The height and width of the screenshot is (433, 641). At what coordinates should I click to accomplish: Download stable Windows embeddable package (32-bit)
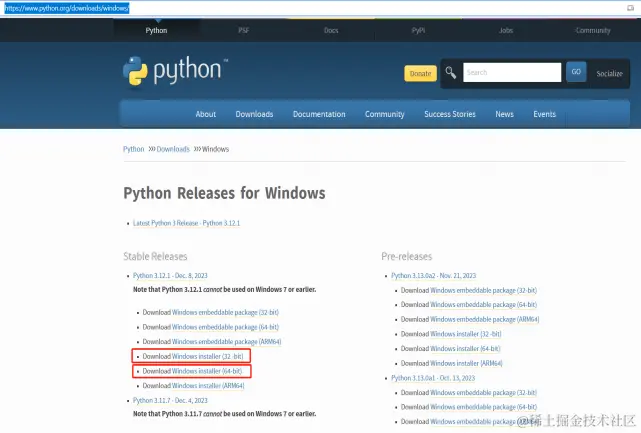click(225, 312)
